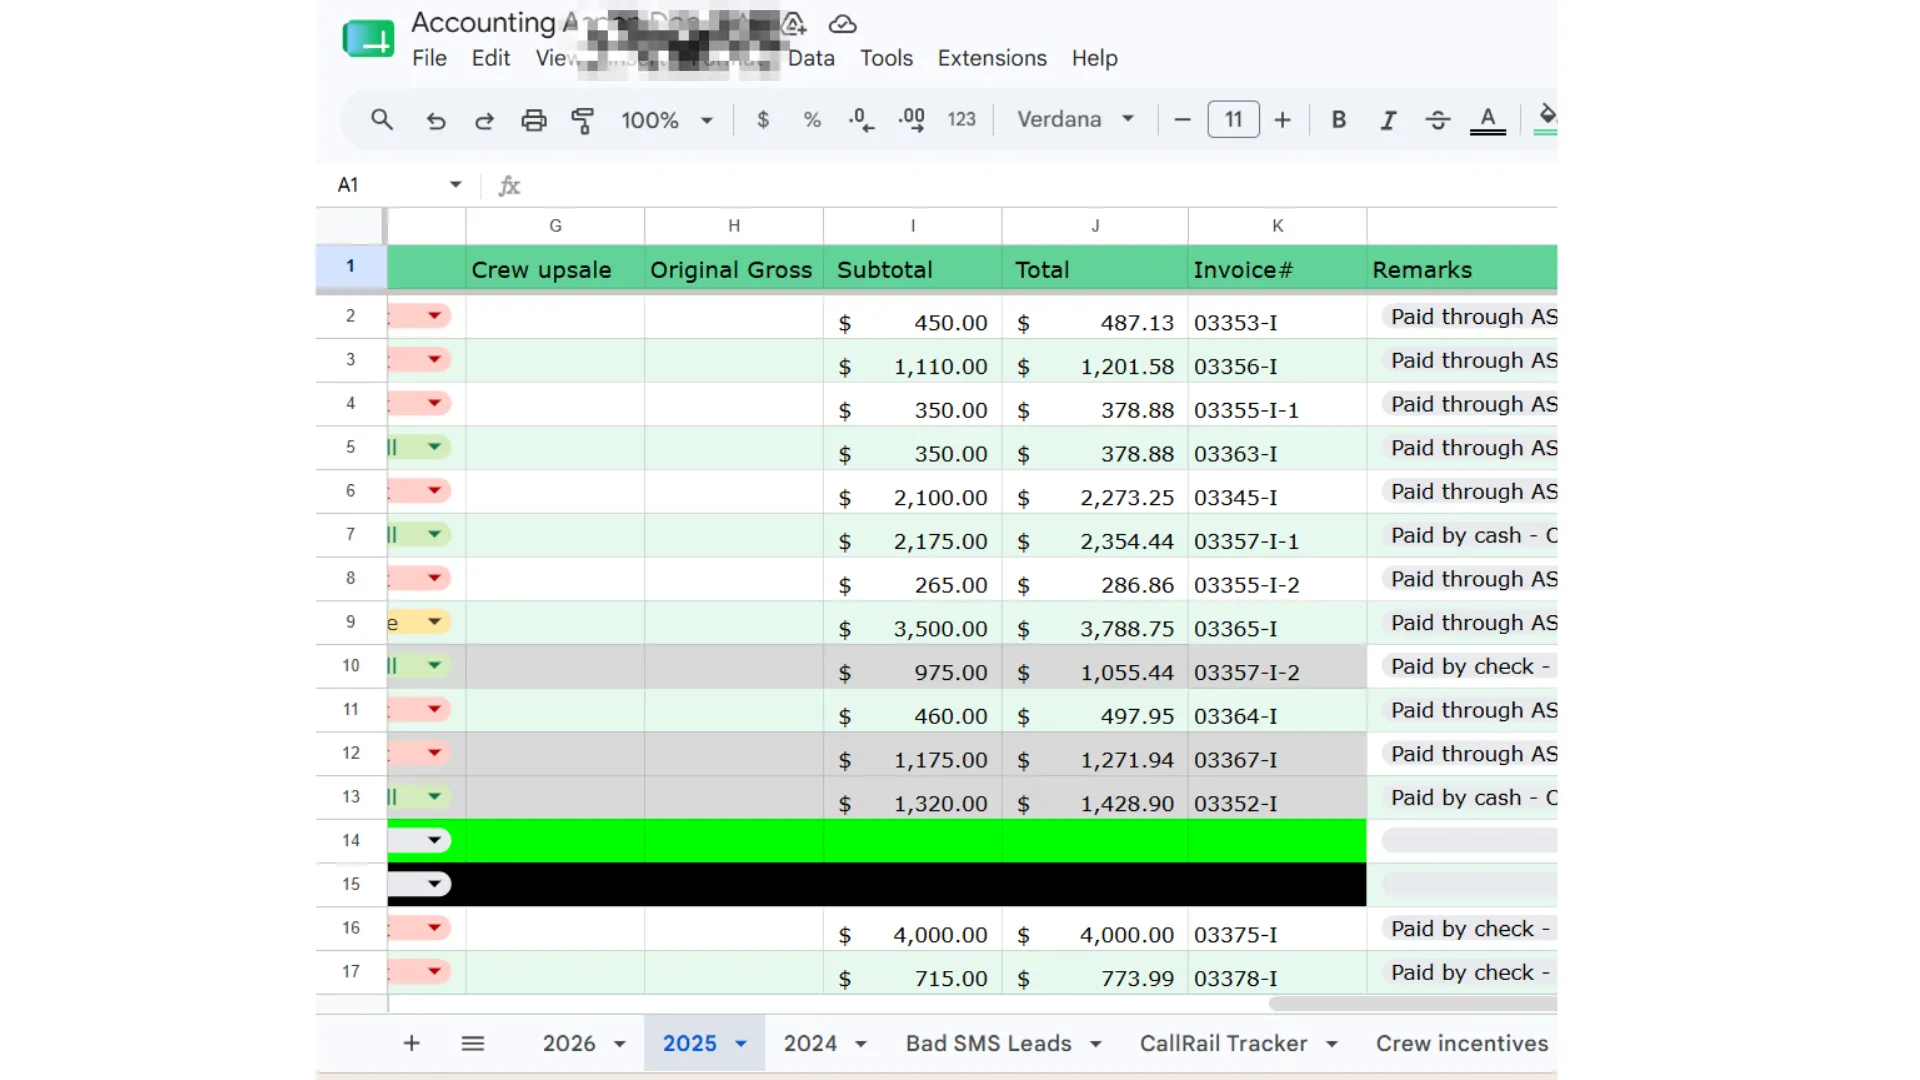Click the Remarks header cell
Viewport: 1920px width, 1080px height.
[1462, 269]
